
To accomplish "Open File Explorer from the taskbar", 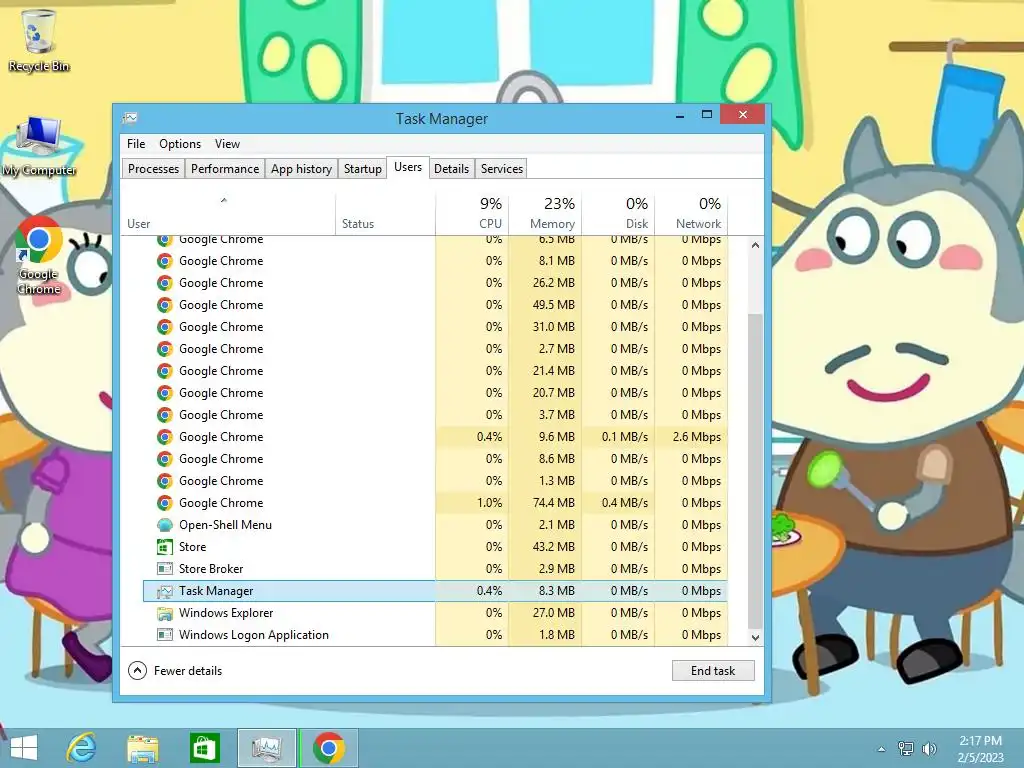I will pyautogui.click(x=142, y=748).
